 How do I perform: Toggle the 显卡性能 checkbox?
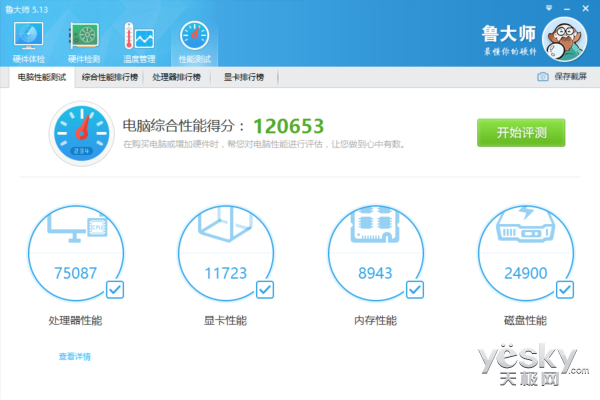coord(265,290)
